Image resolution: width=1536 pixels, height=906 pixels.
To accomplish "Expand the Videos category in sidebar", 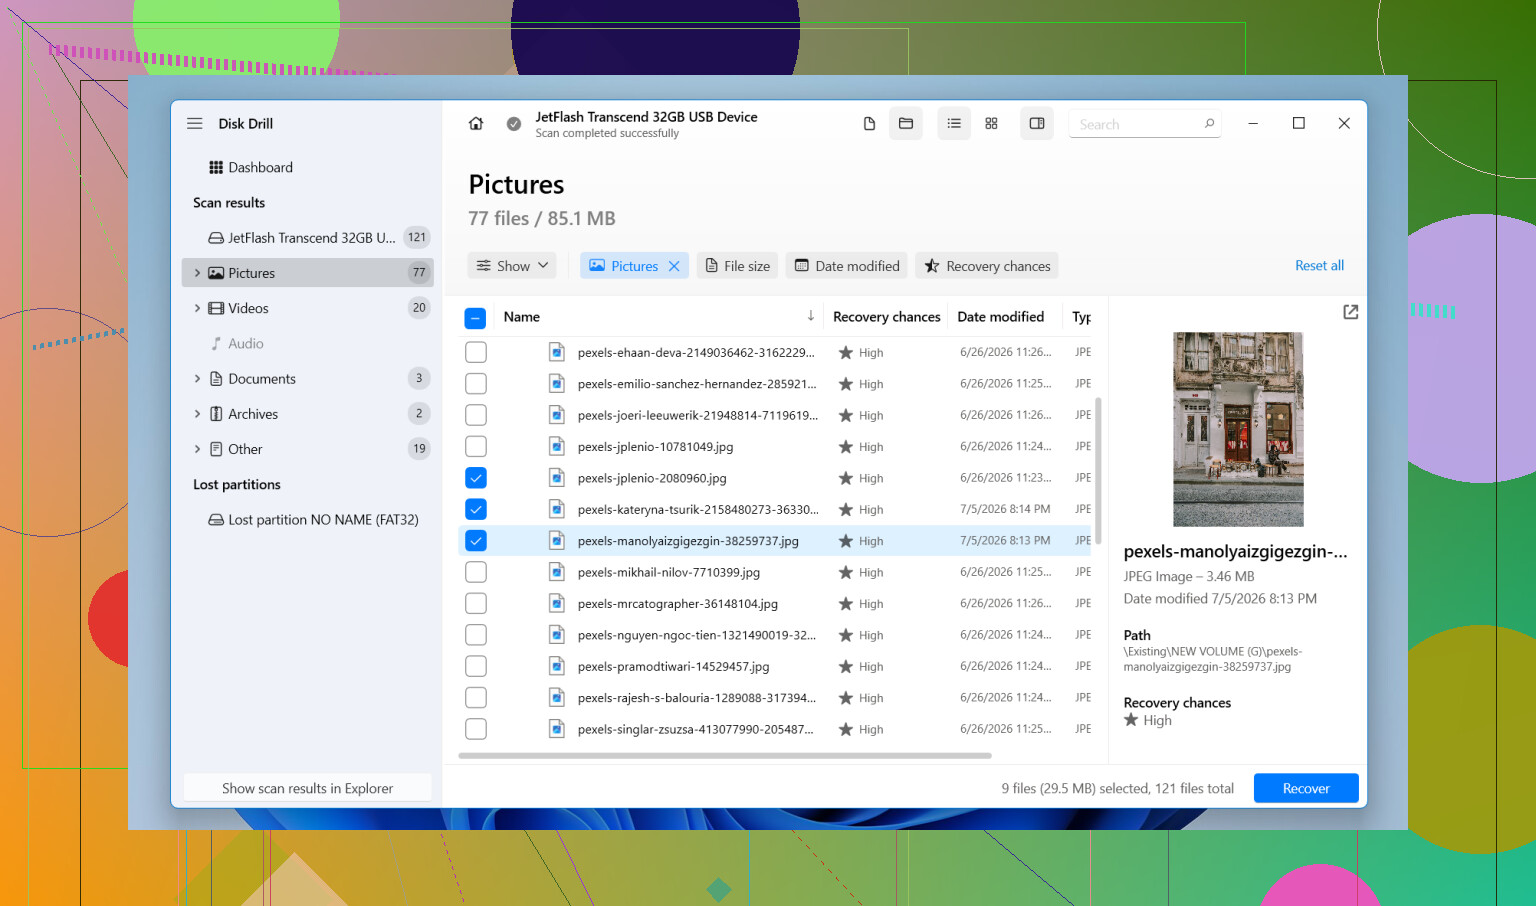I will coord(197,308).
